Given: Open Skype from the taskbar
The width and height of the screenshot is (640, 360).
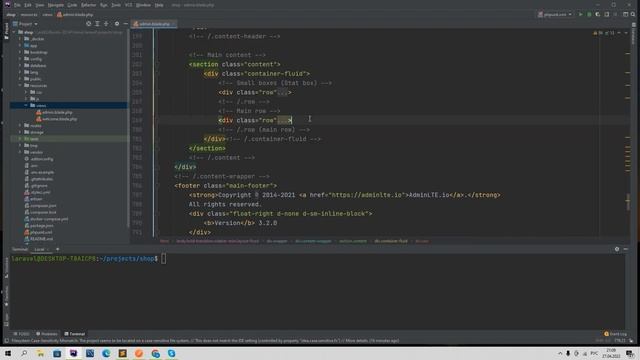Looking at the screenshot, I should pos(171,353).
